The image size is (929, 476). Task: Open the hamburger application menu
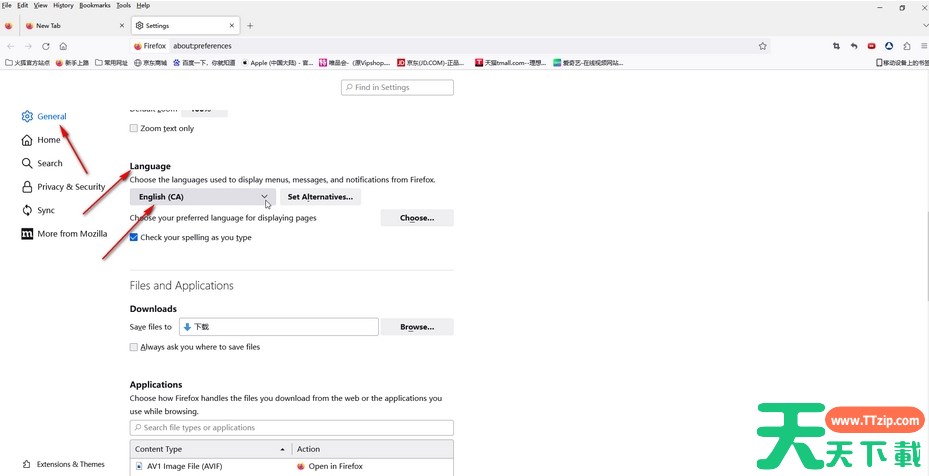coord(924,46)
